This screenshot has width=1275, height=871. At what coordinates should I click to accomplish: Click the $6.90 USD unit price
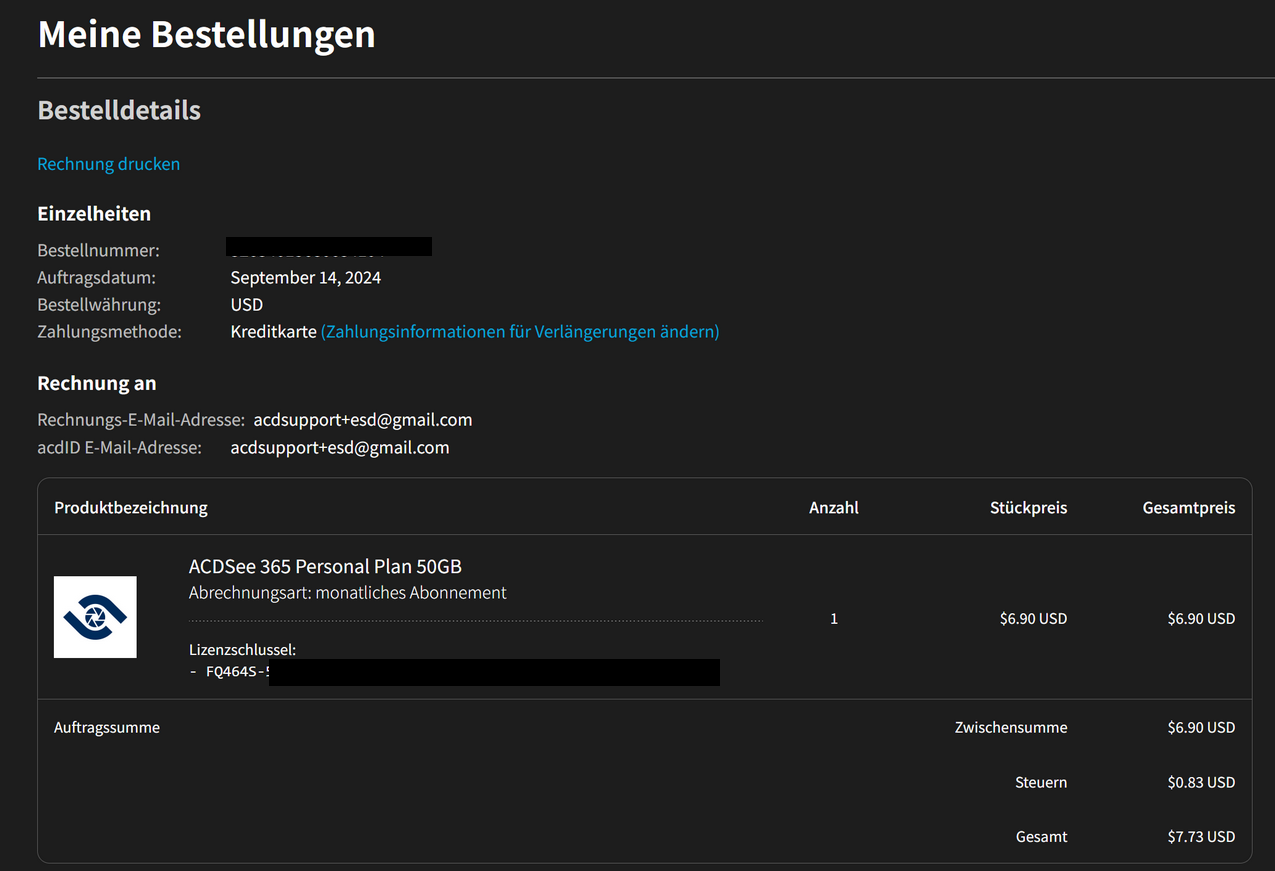pos(1034,619)
